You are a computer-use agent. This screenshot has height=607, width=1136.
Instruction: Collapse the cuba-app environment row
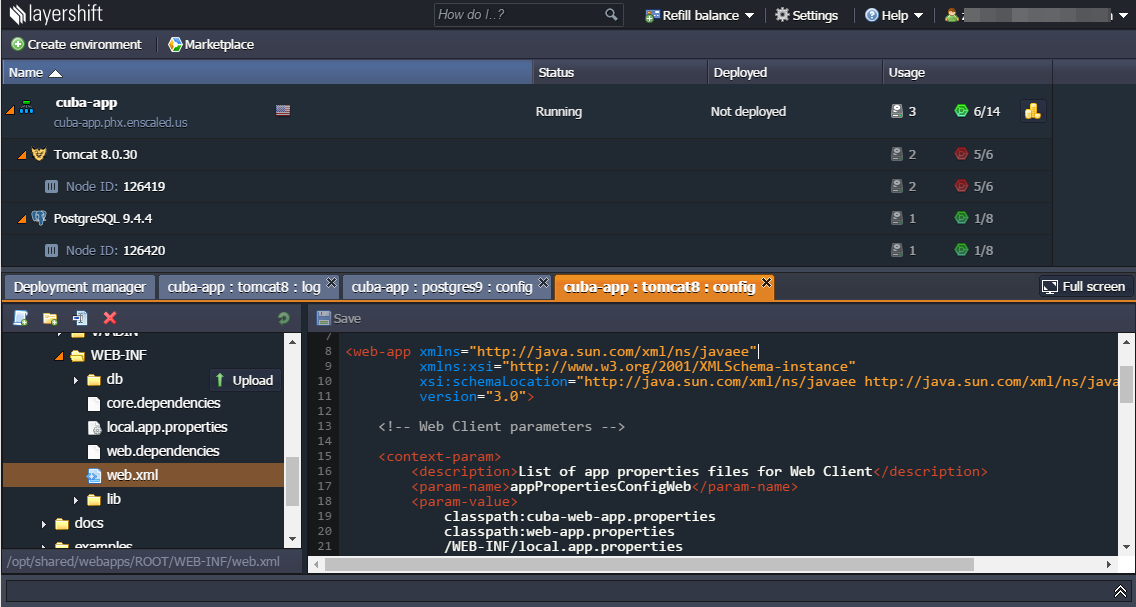pos(10,110)
